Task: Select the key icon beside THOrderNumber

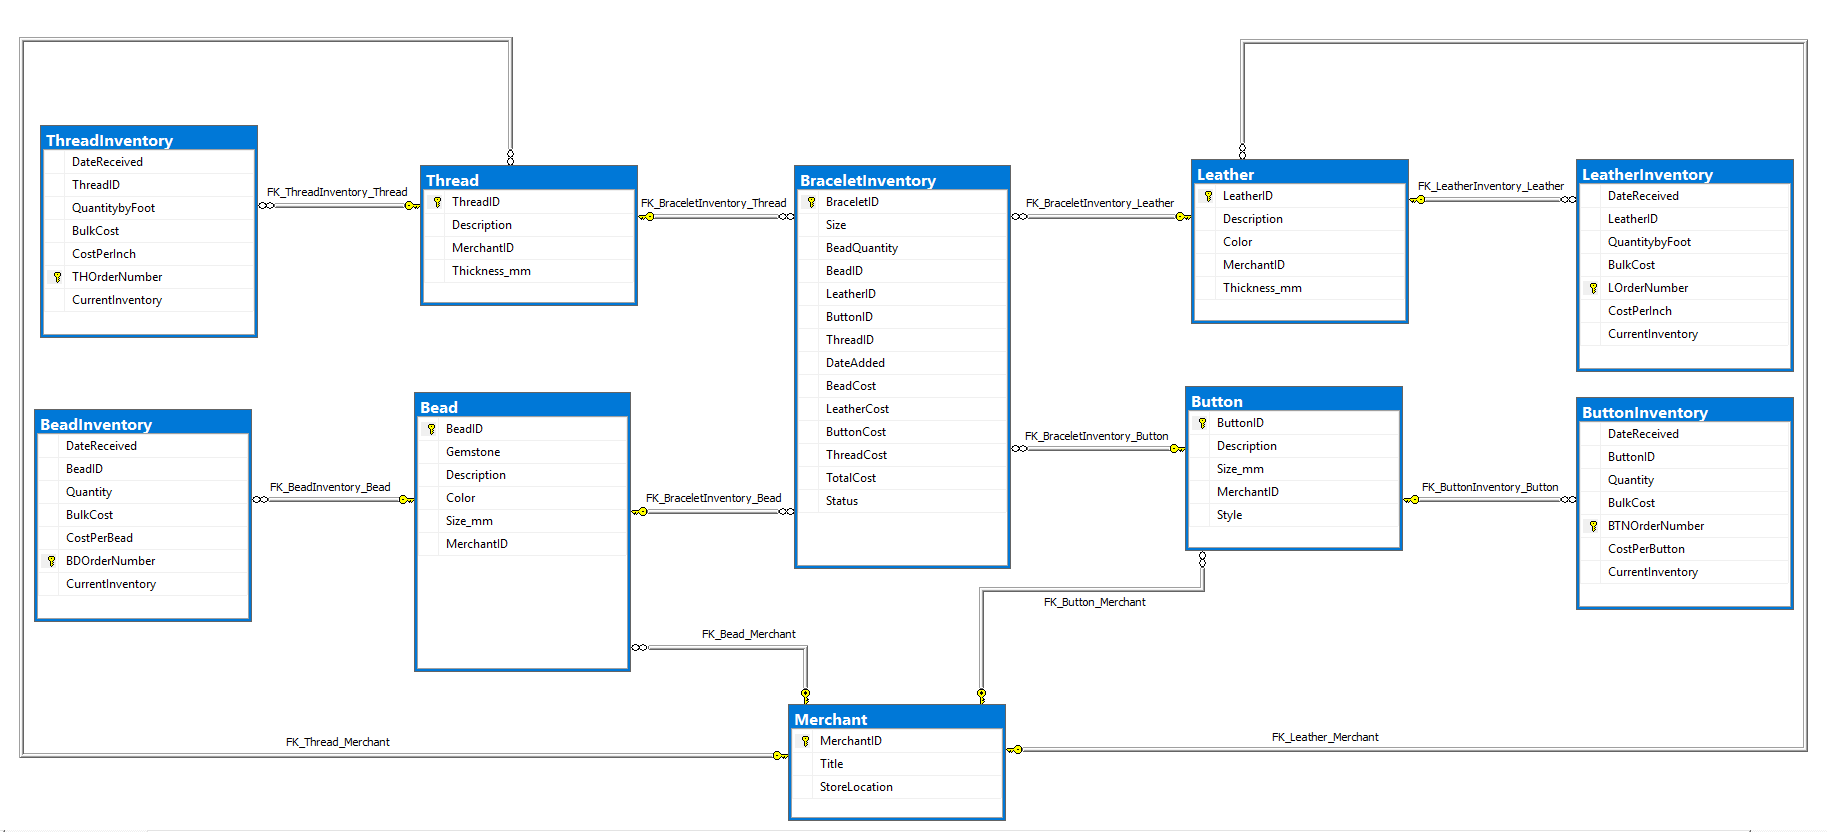Action: pos(57,277)
